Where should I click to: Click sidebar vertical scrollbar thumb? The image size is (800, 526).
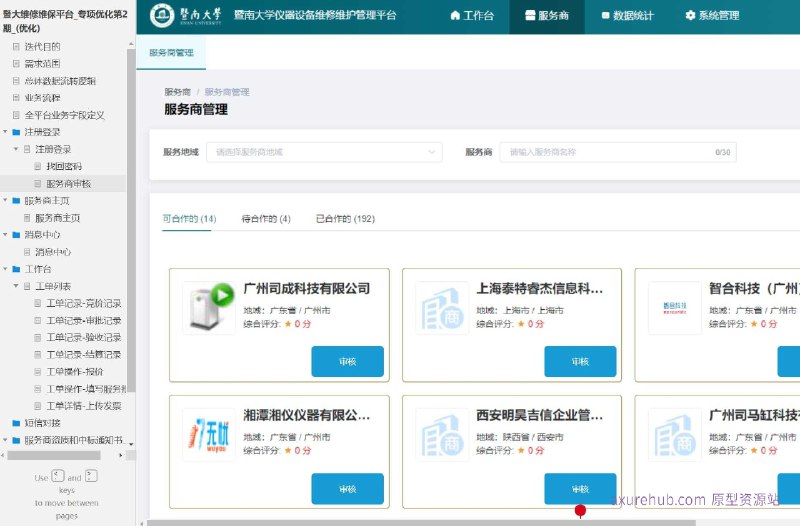click(x=131, y=220)
